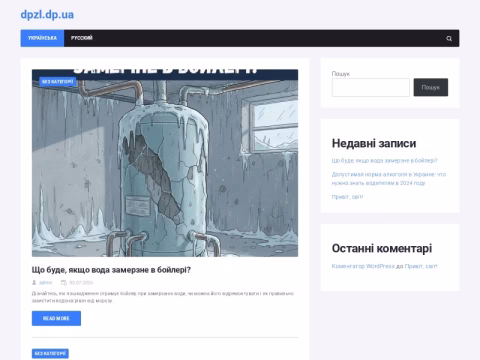Click the post excerpt text about boiler damage
The image size is (480, 360).
[x=163, y=297]
